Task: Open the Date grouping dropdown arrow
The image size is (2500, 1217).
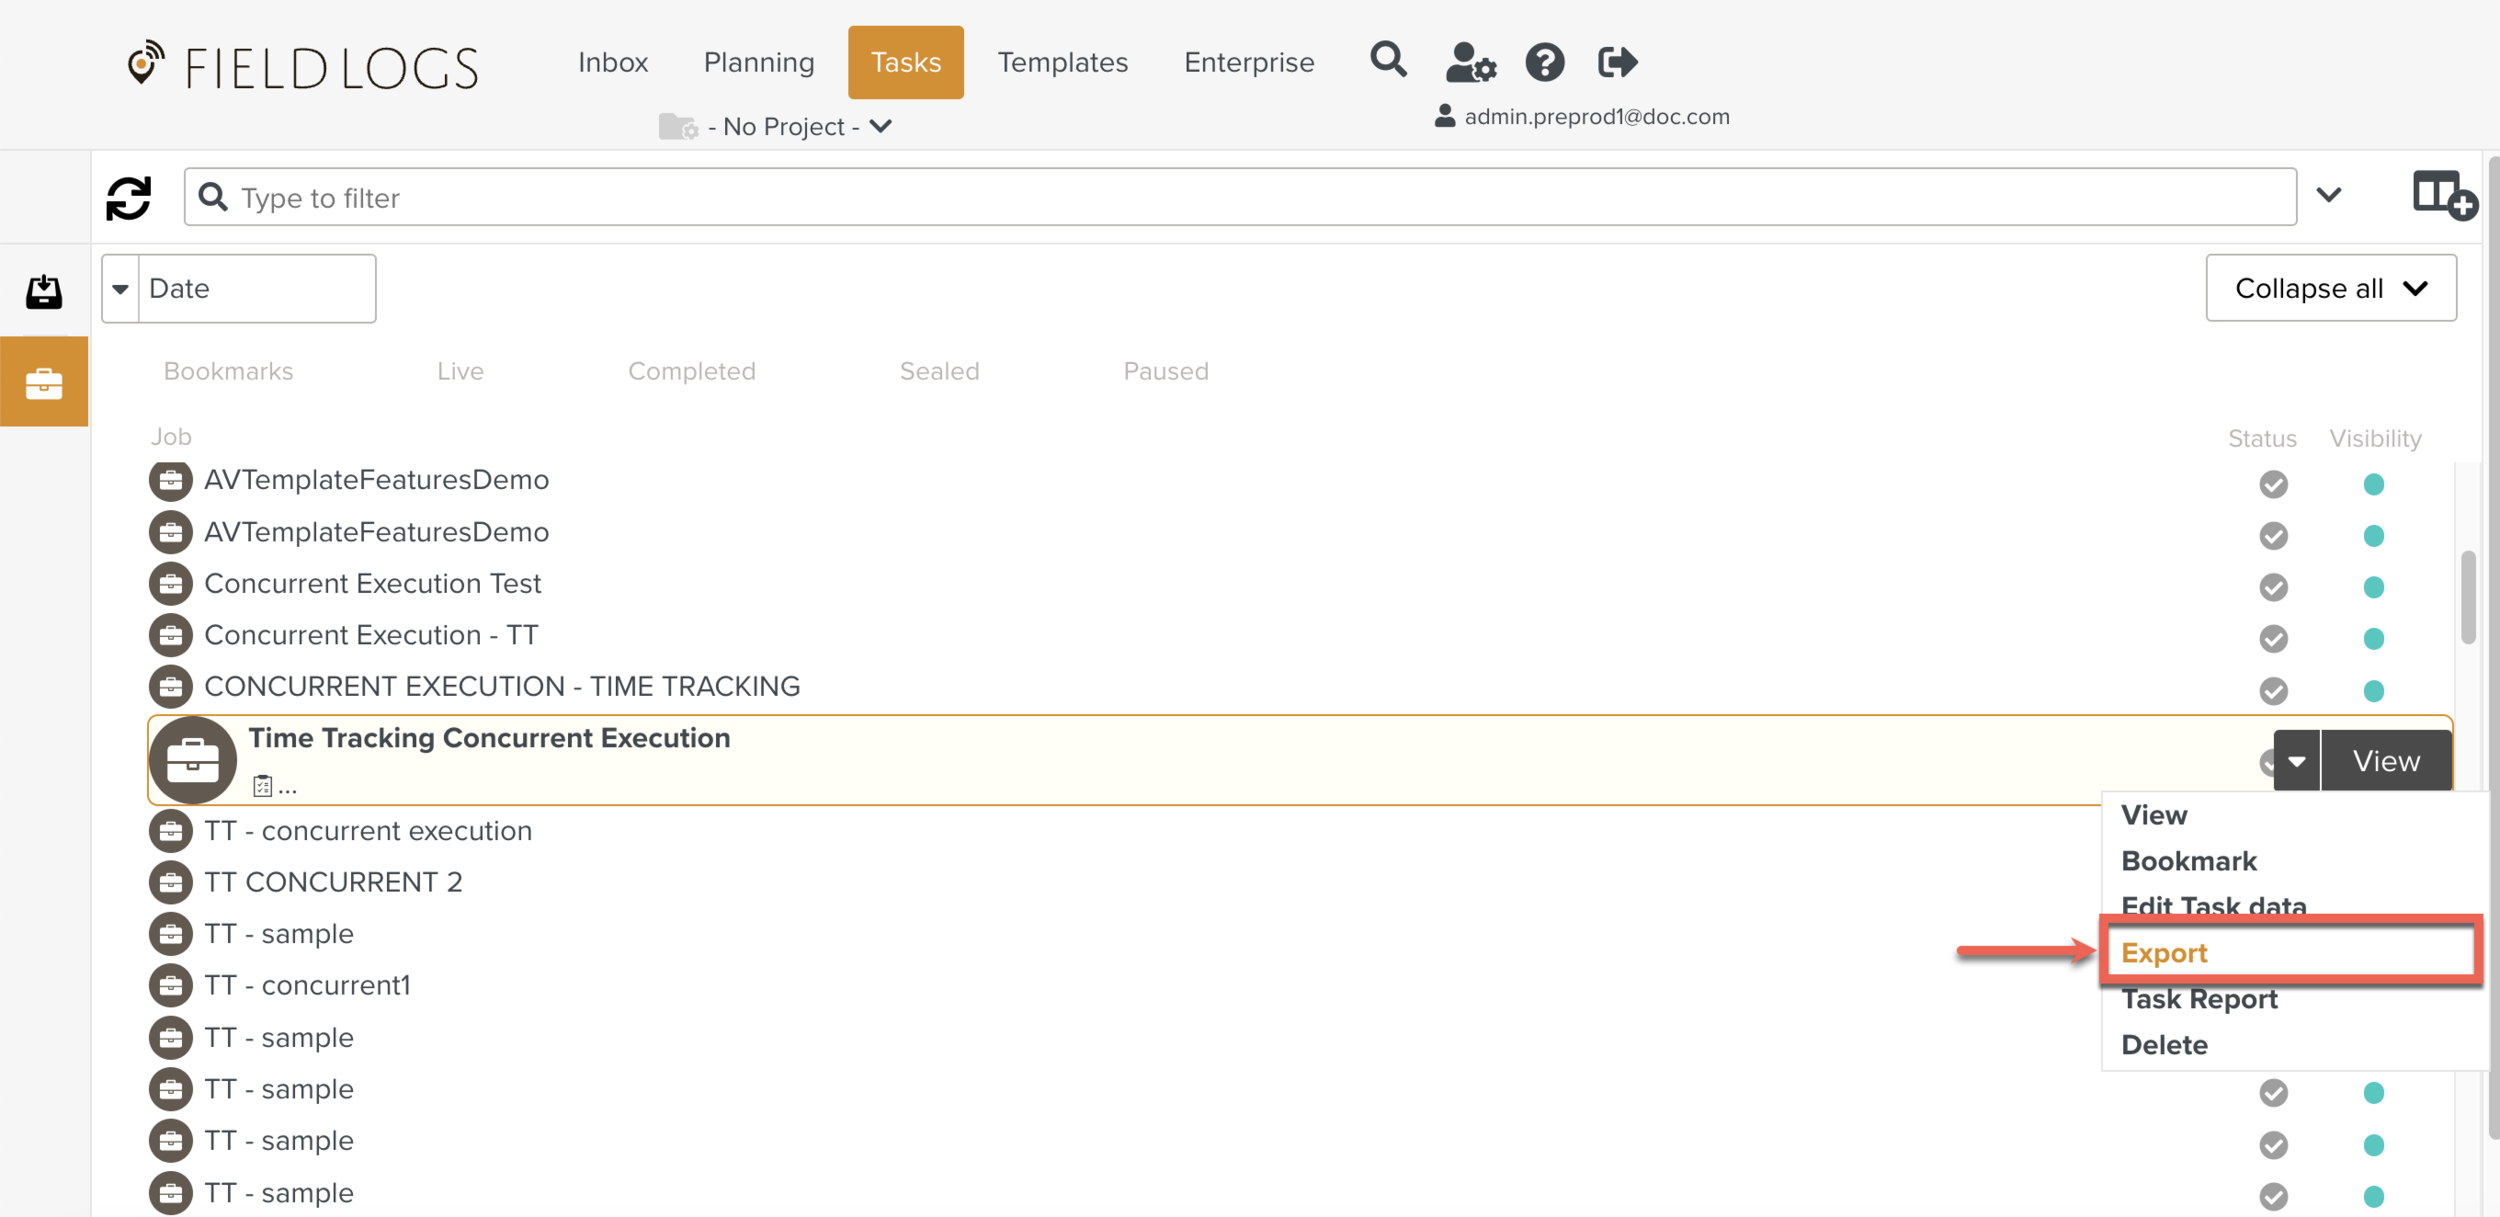Action: click(120, 289)
